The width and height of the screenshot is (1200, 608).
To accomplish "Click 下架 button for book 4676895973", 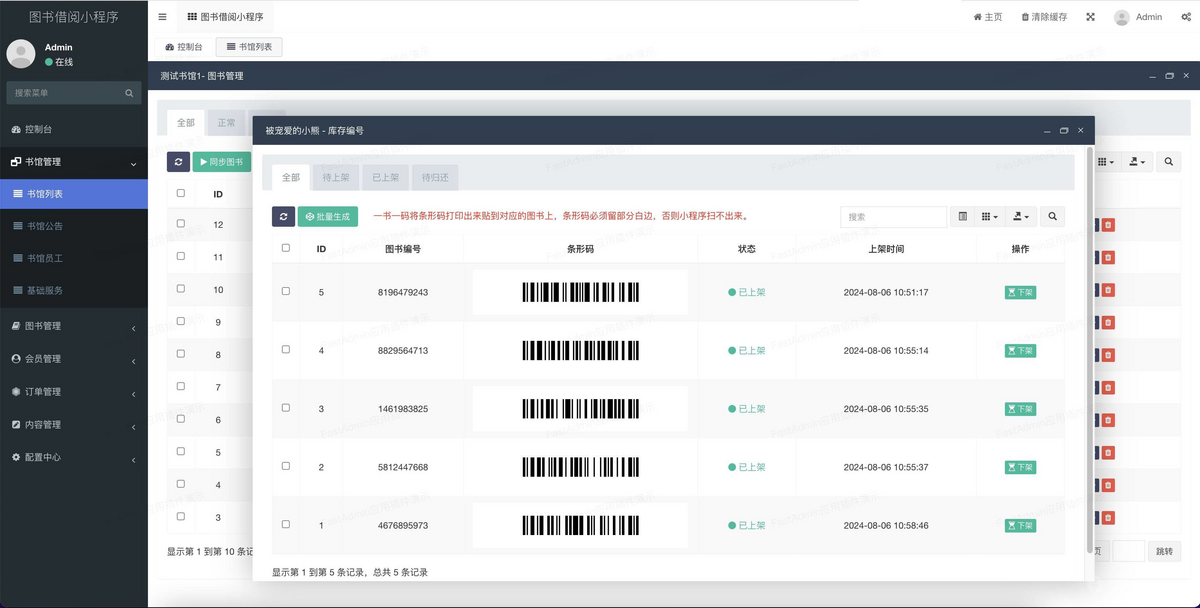I will click(1020, 525).
